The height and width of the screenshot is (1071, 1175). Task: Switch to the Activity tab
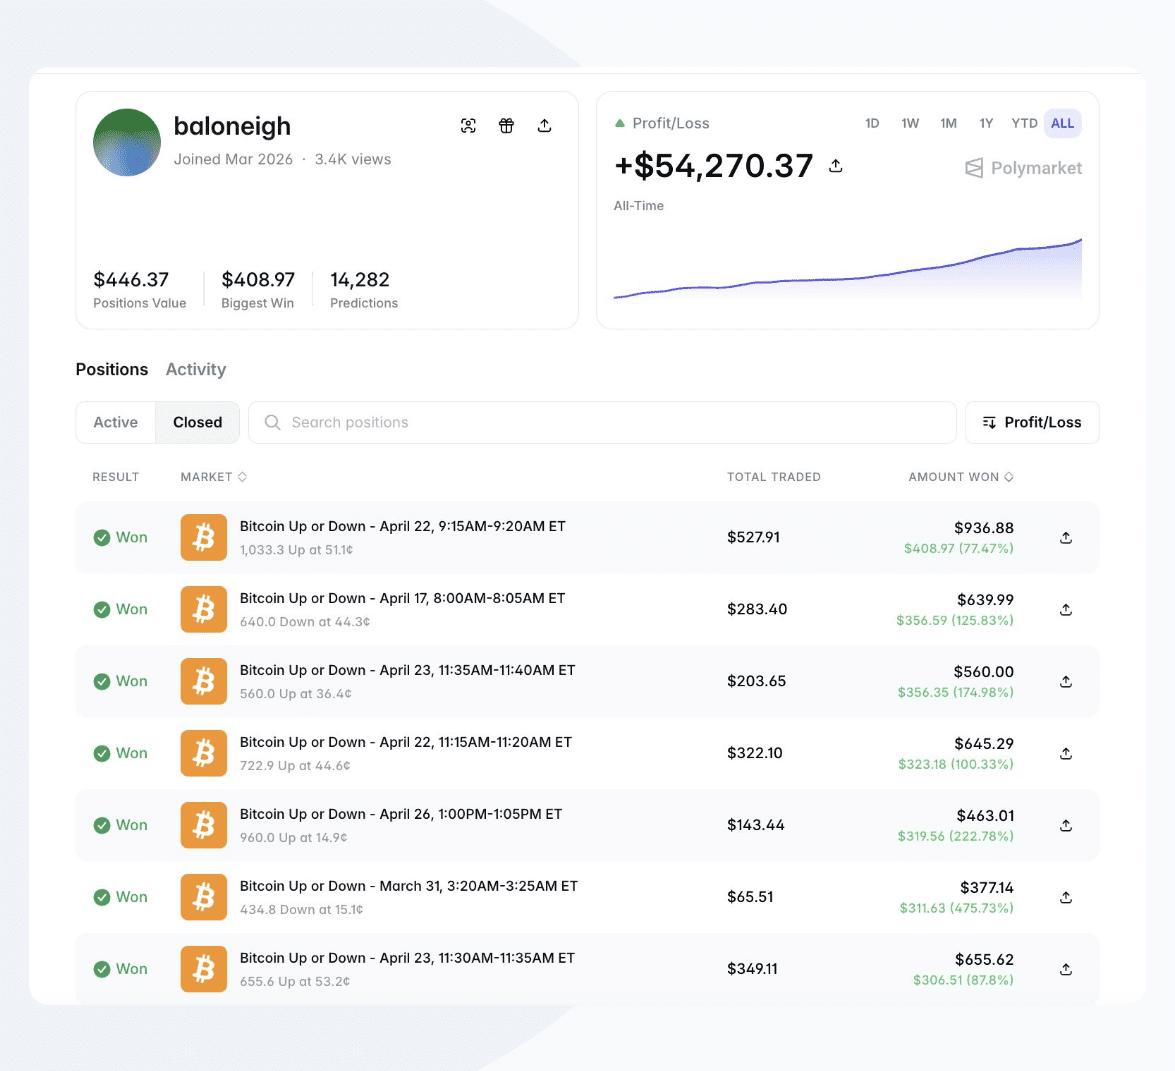point(196,369)
